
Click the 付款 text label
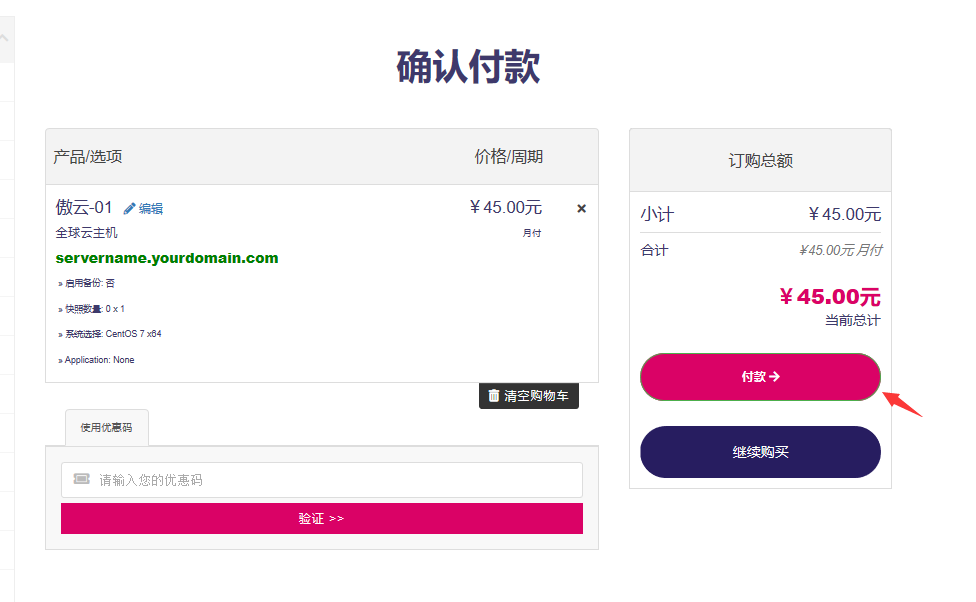click(753, 377)
